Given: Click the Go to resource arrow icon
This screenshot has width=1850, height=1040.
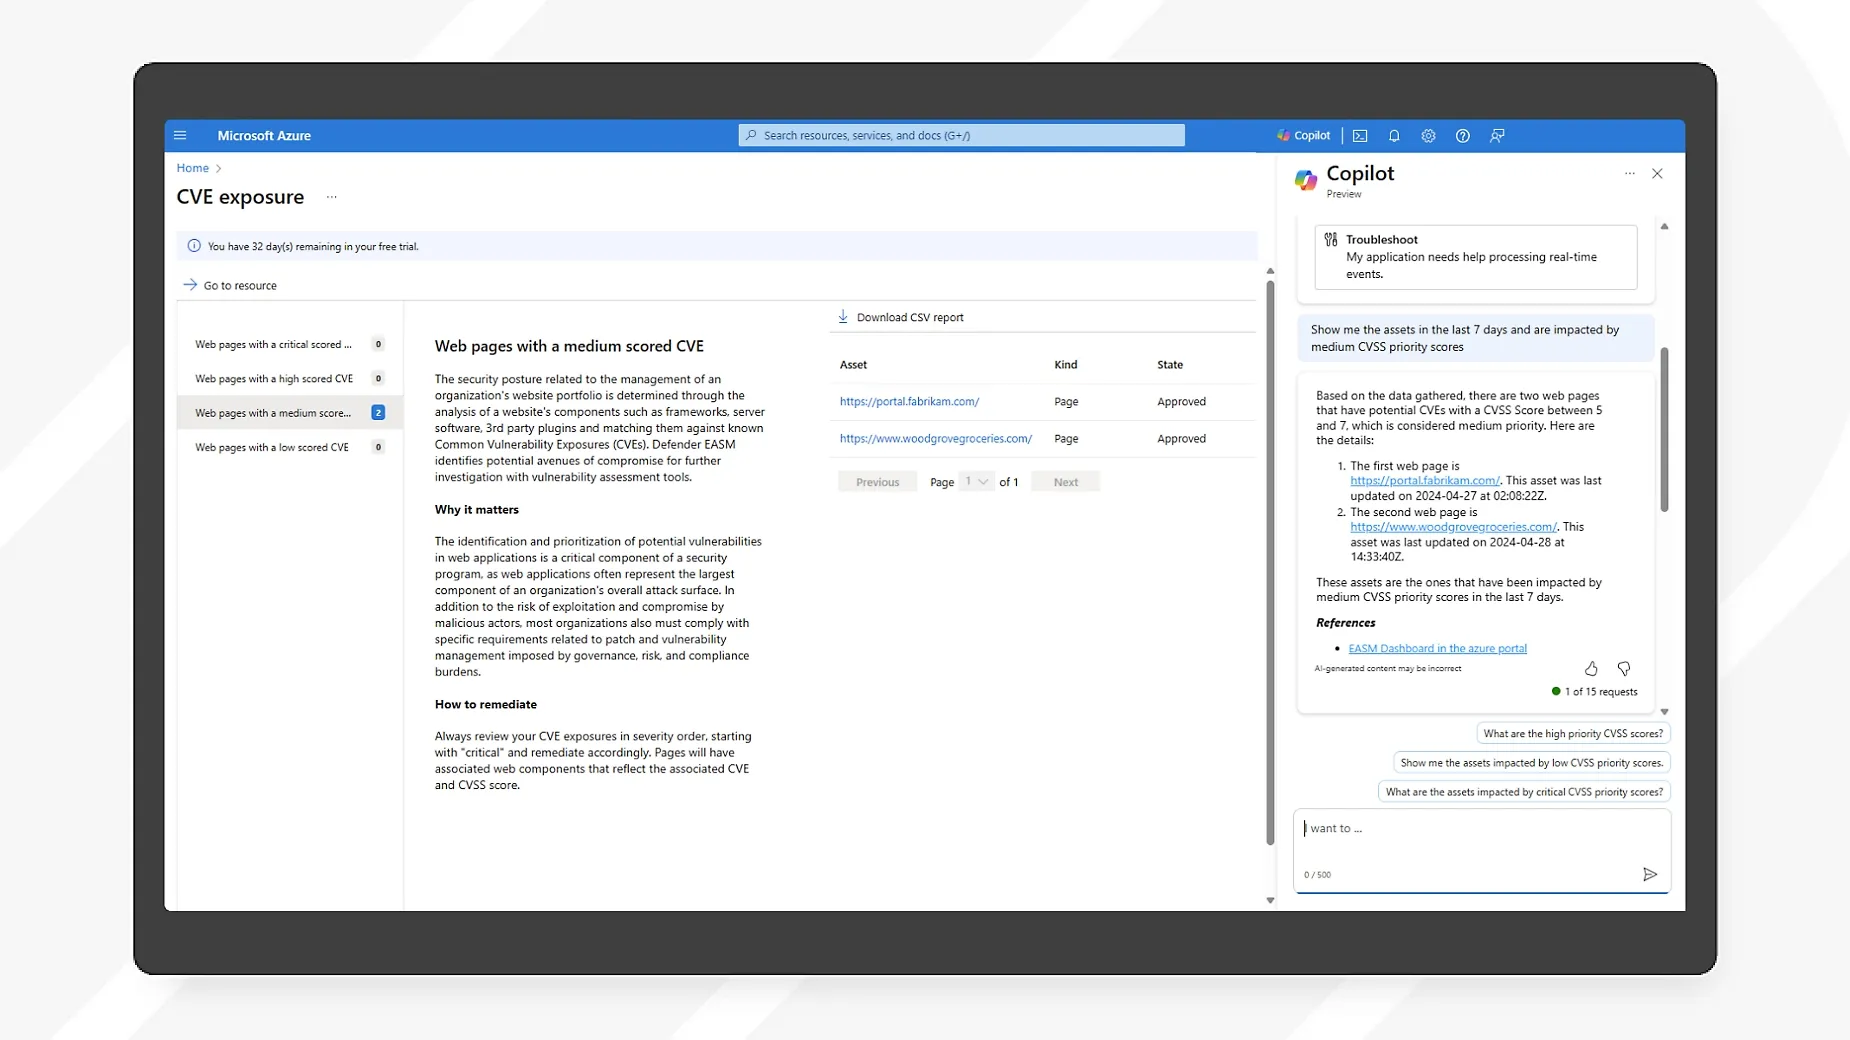Looking at the screenshot, I should pyautogui.click(x=190, y=285).
